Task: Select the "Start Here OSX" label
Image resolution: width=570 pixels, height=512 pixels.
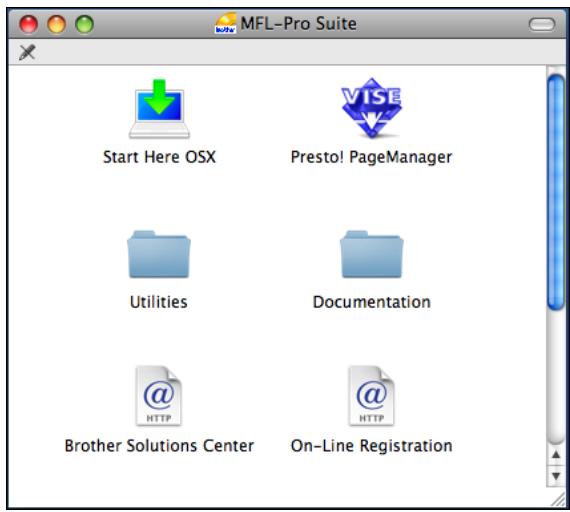Action: (x=159, y=157)
